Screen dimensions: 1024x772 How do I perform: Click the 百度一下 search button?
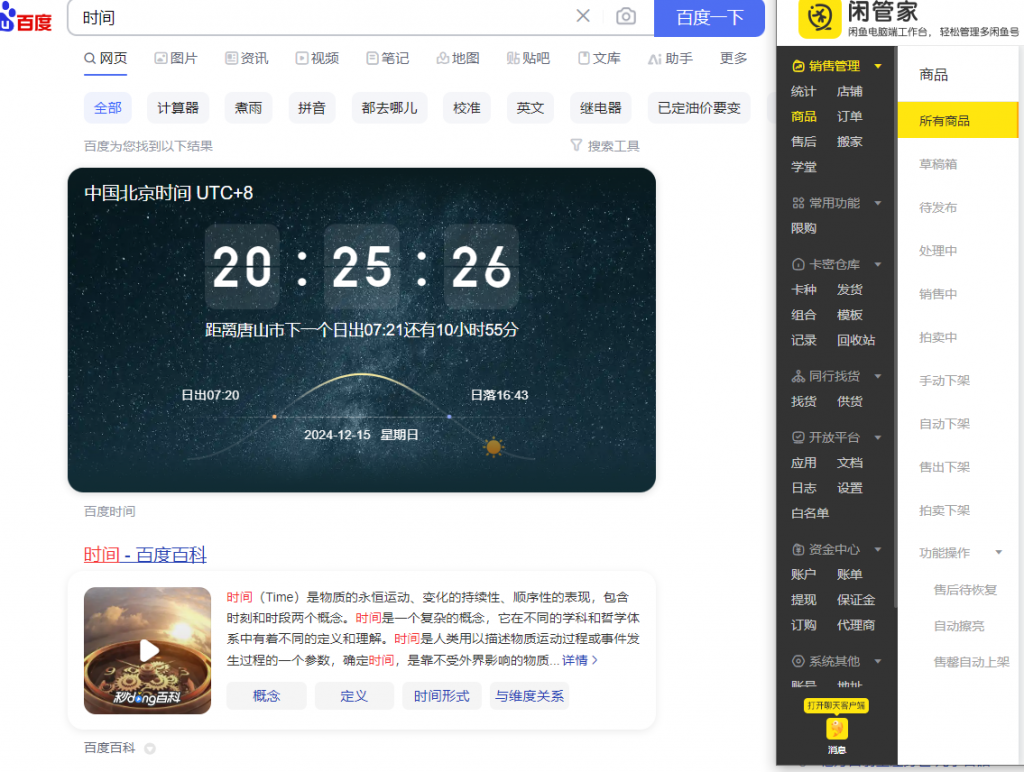pos(709,18)
